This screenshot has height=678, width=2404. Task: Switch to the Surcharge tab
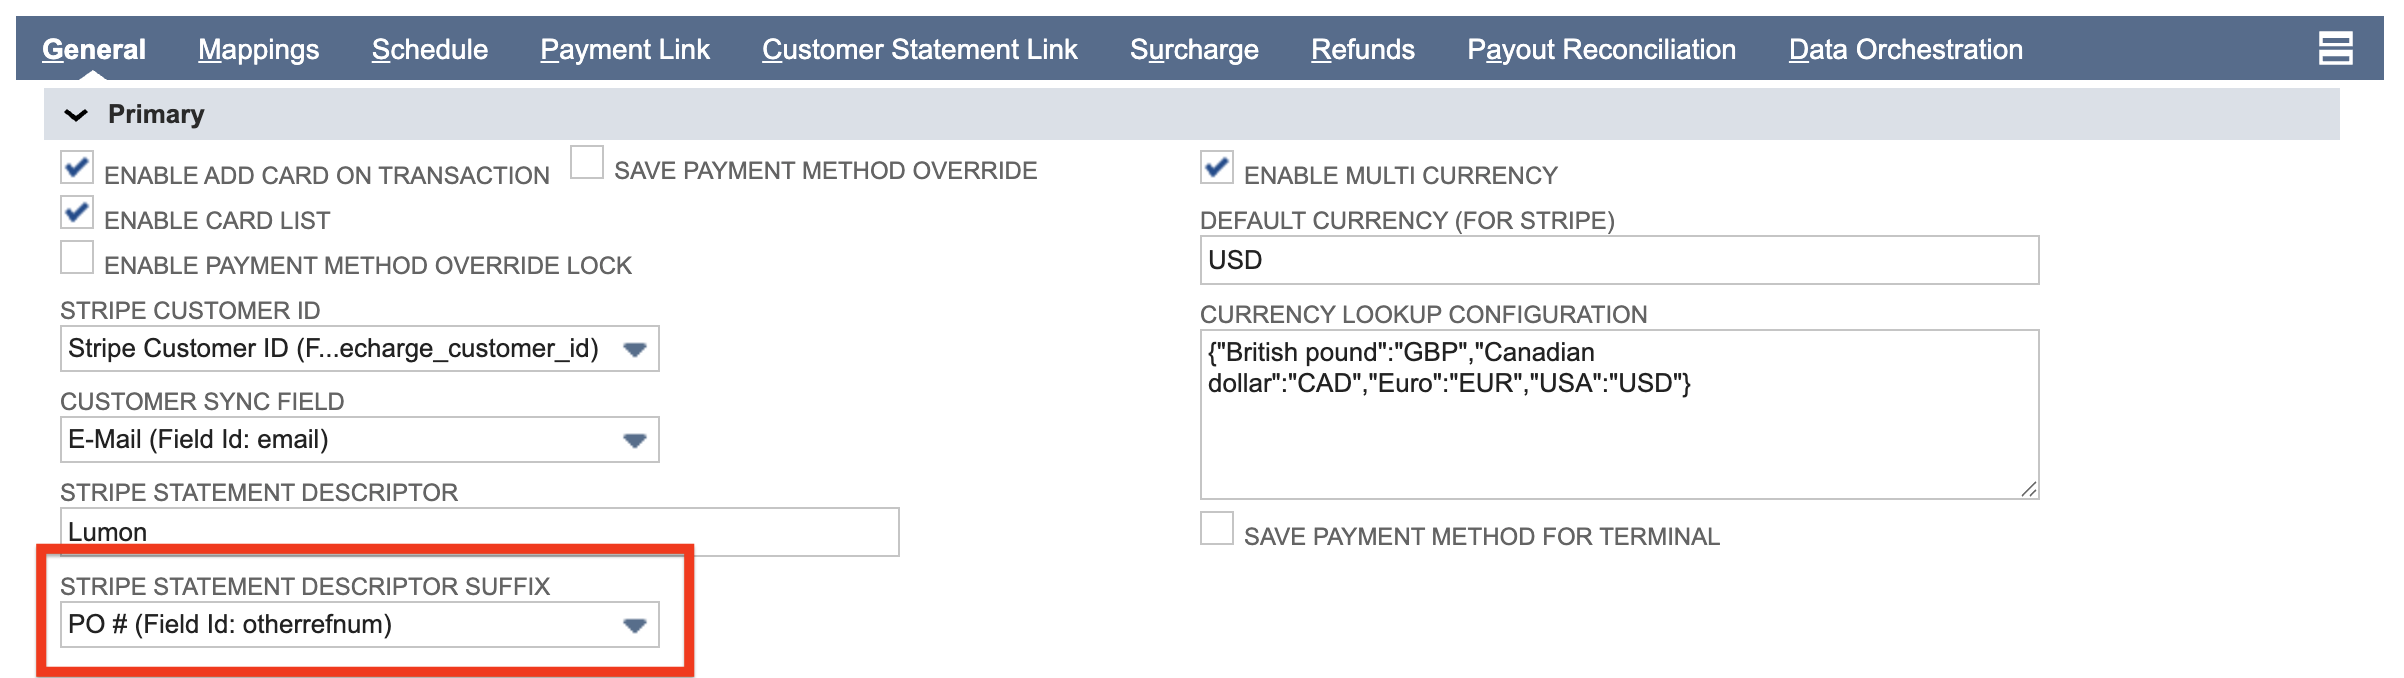(1194, 49)
